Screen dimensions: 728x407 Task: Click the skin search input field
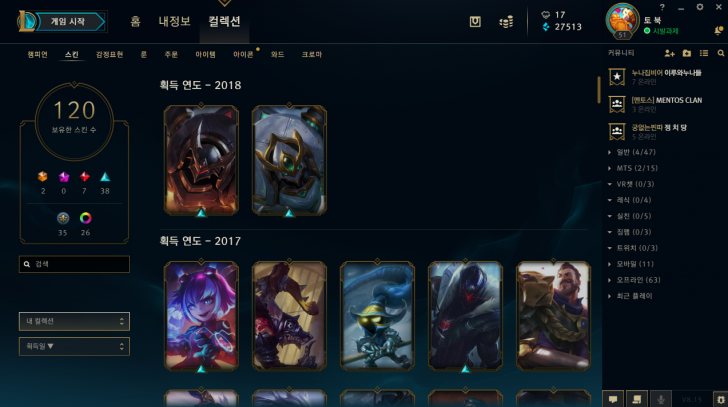(74, 264)
